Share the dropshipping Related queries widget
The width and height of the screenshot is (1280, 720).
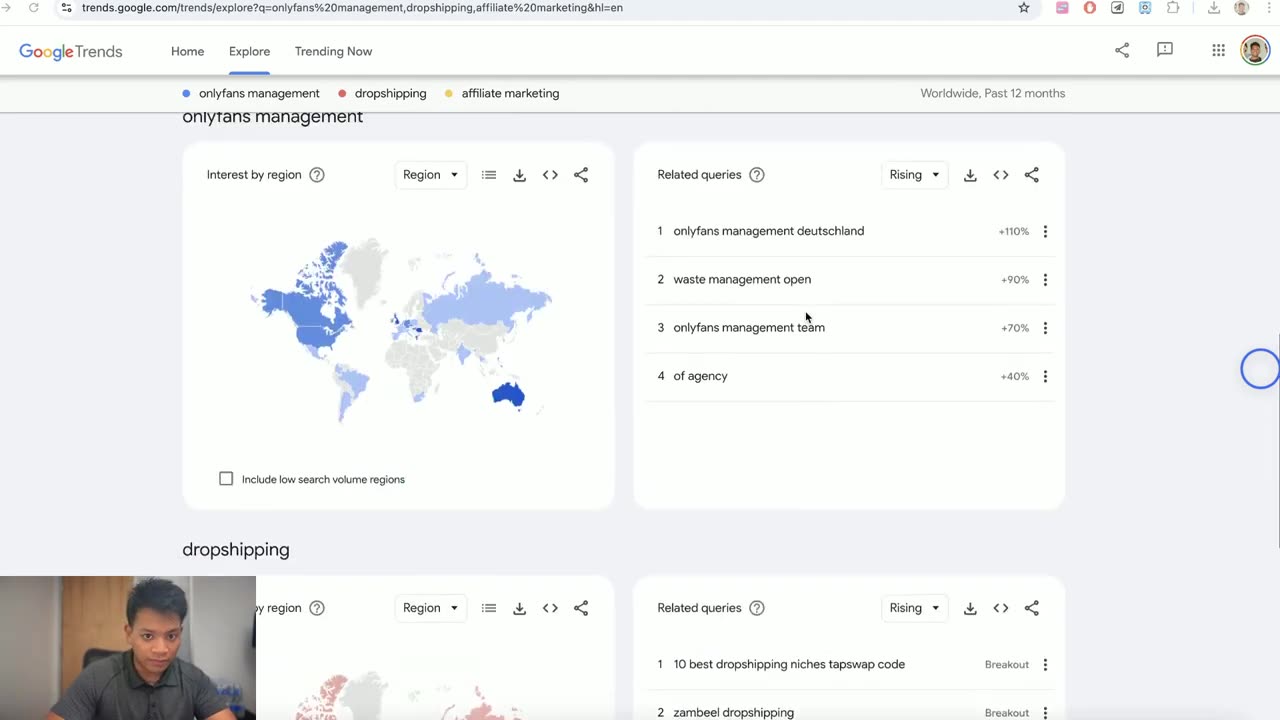pyautogui.click(x=1032, y=608)
